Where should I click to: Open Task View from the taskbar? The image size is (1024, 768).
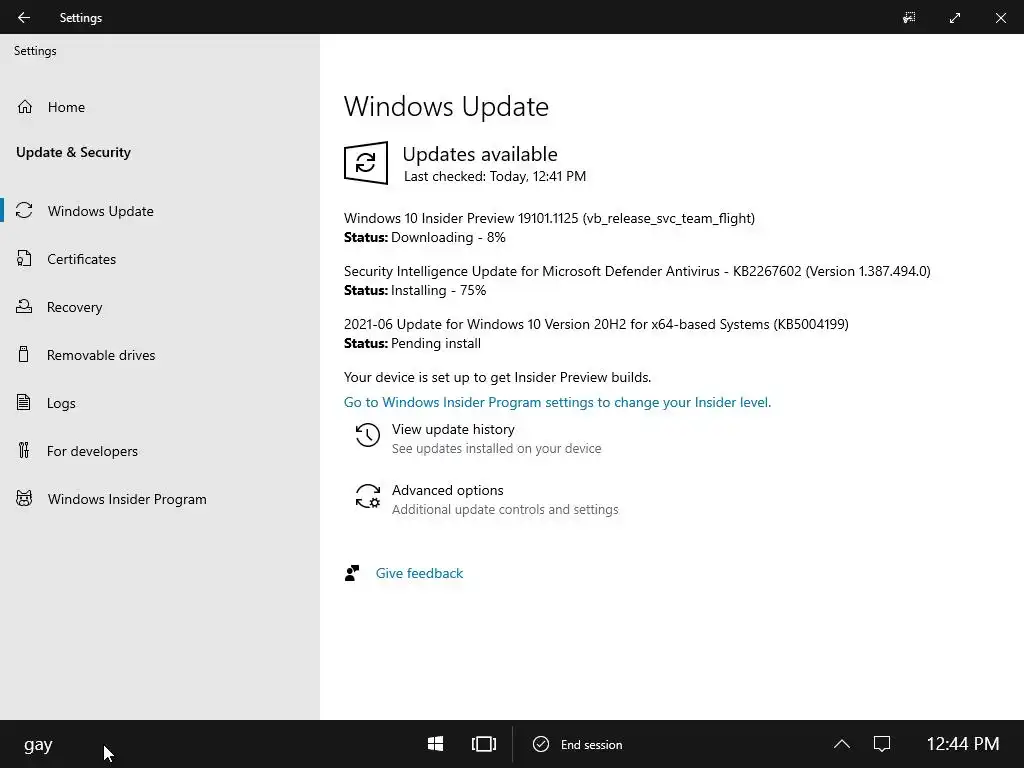pos(484,744)
